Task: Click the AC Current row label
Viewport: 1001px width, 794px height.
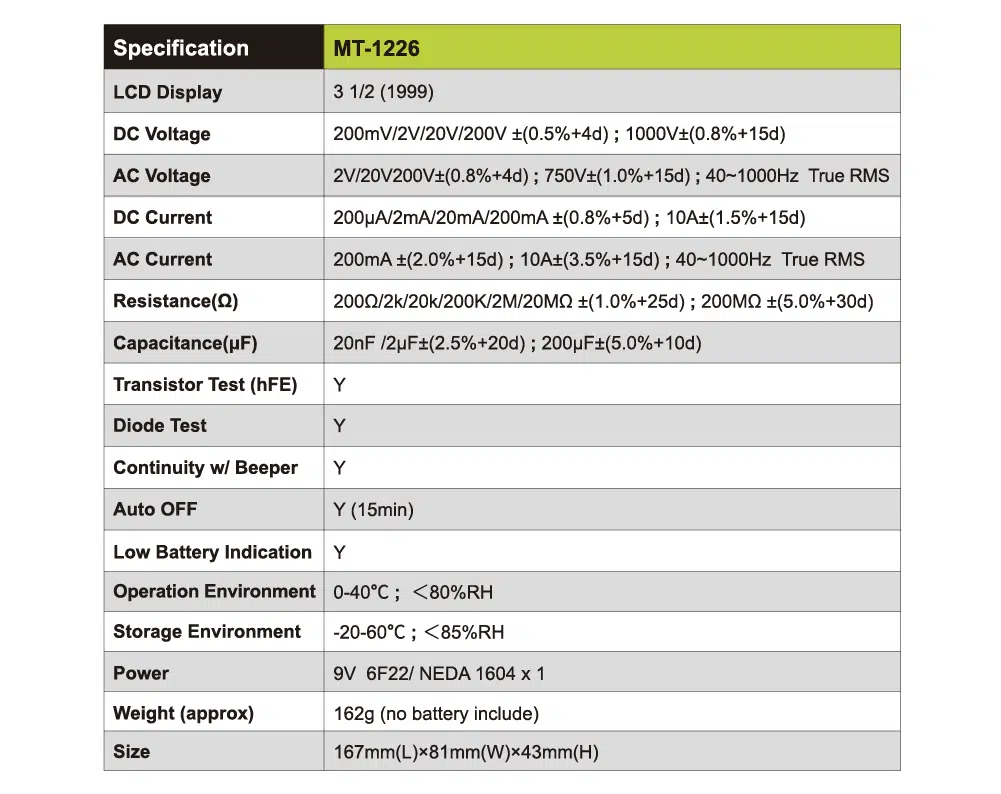Action: click(x=163, y=260)
